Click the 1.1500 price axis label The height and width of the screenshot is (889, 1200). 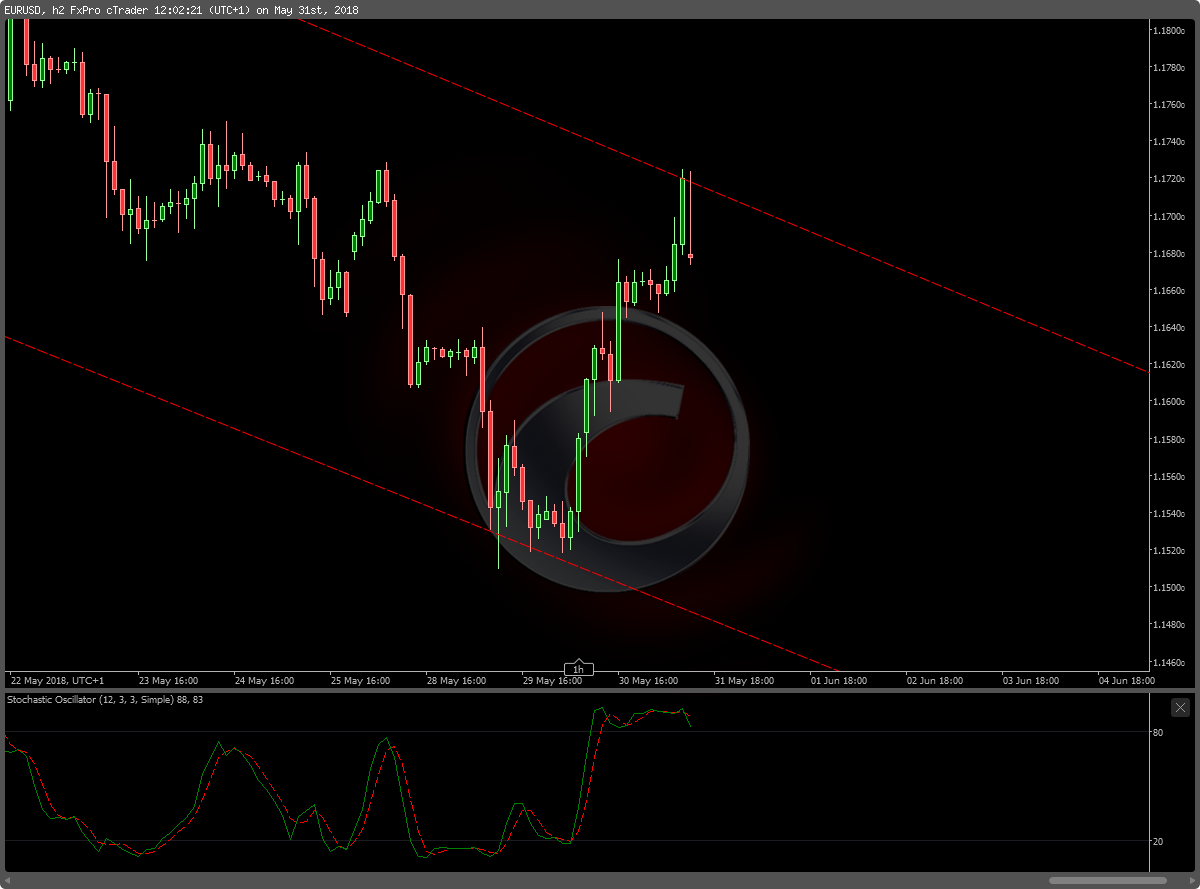point(1168,588)
